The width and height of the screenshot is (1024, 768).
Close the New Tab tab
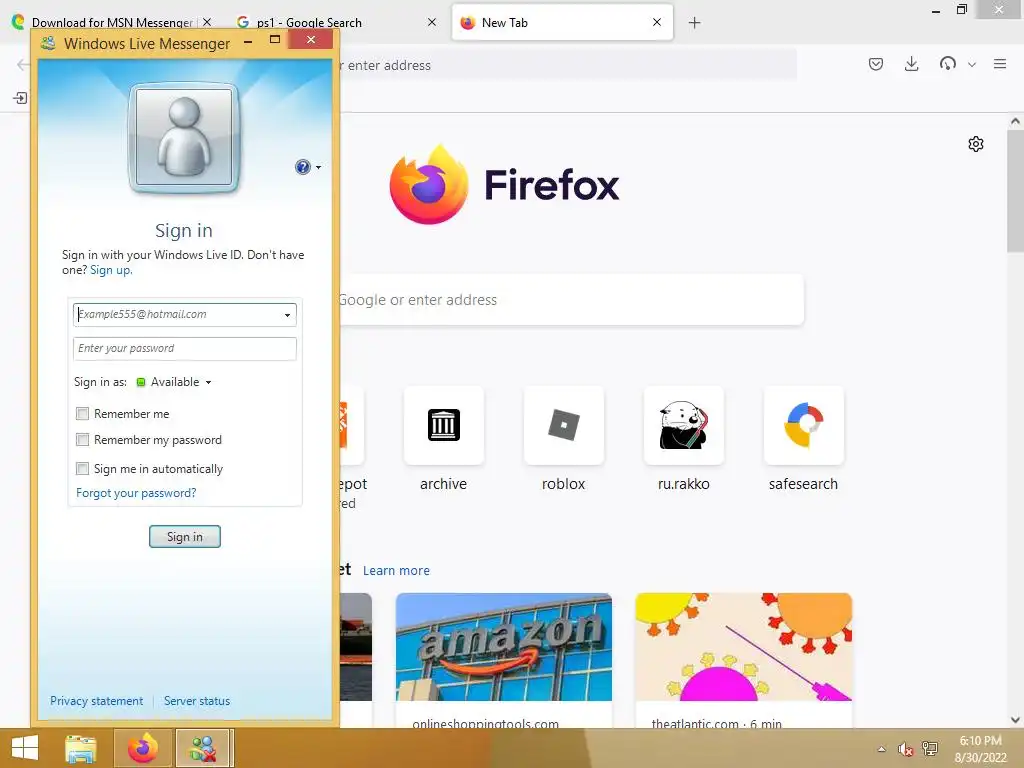pos(657,22)
